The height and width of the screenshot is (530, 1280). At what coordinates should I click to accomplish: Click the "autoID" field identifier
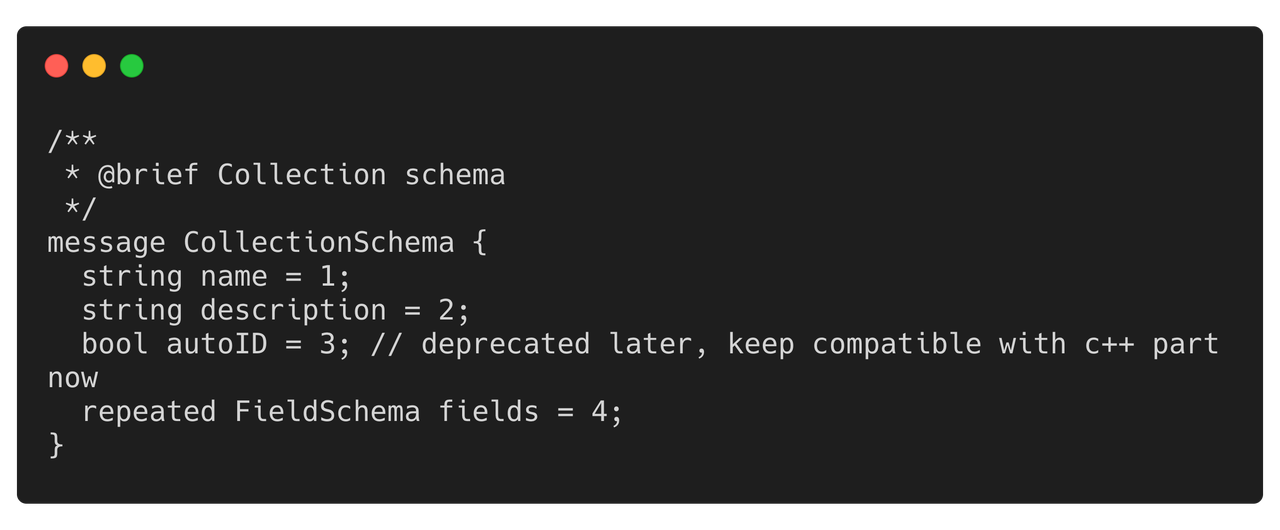click(x=217, y=345)
